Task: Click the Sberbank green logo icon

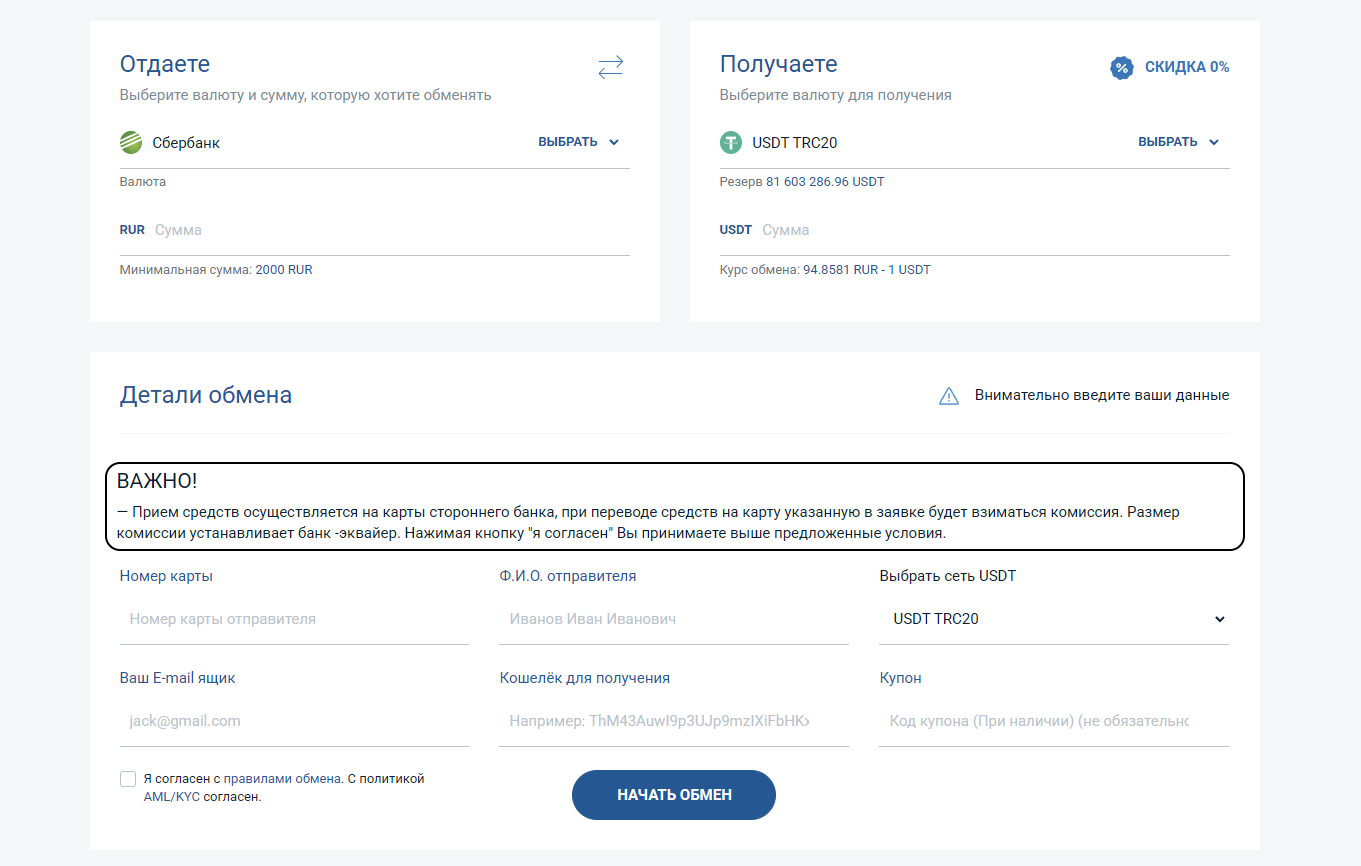Action: (131, 143)
